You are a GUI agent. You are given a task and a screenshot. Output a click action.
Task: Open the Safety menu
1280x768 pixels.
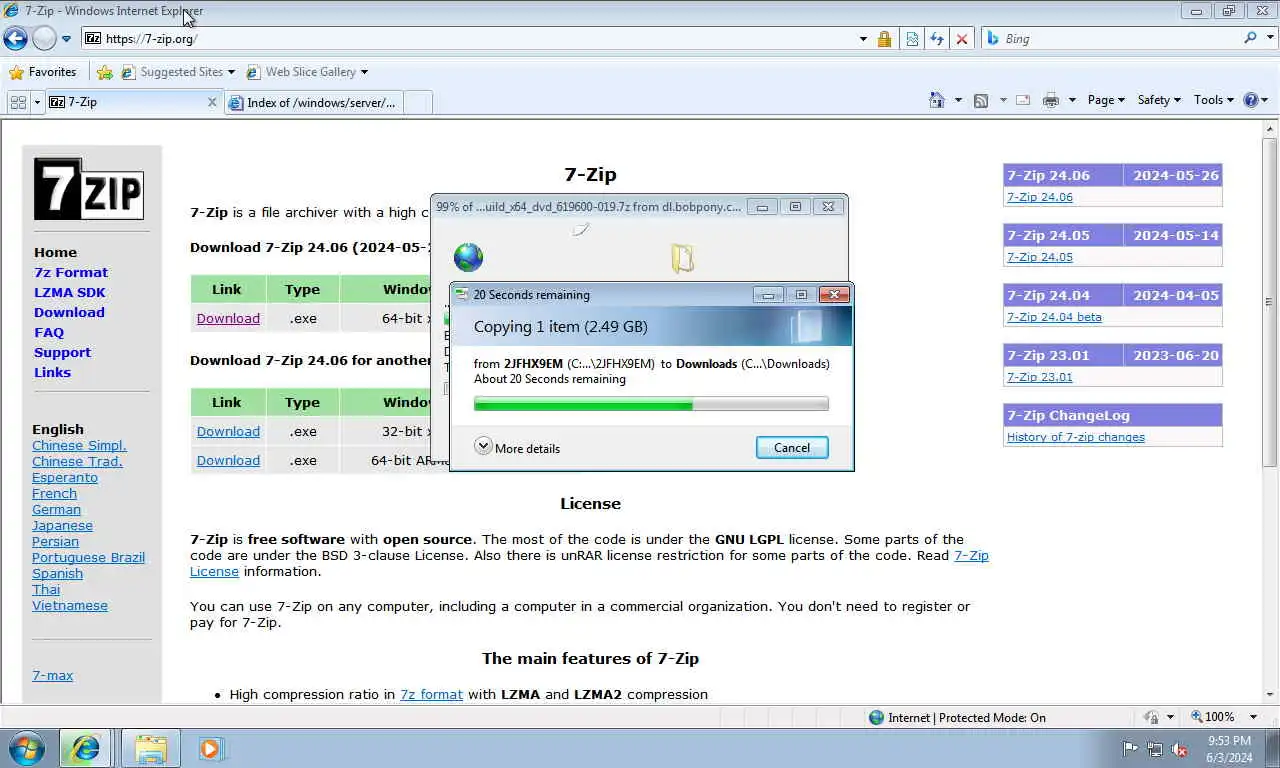tap(1159, 100)
